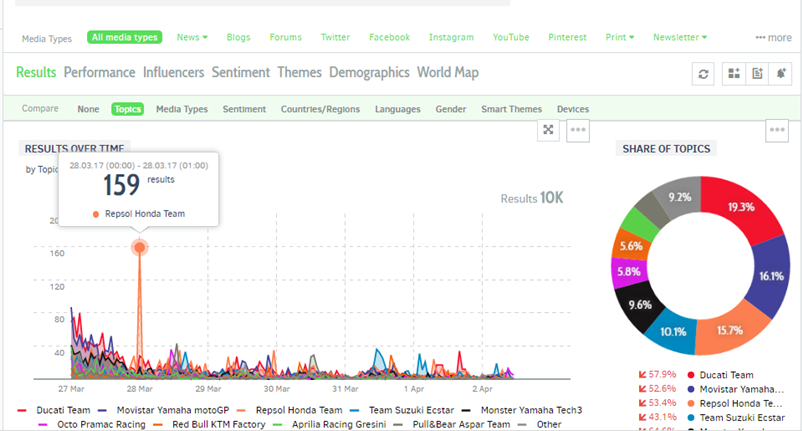Switch to the Sentiment tab
802x431 pixels.
pos(241,73)
